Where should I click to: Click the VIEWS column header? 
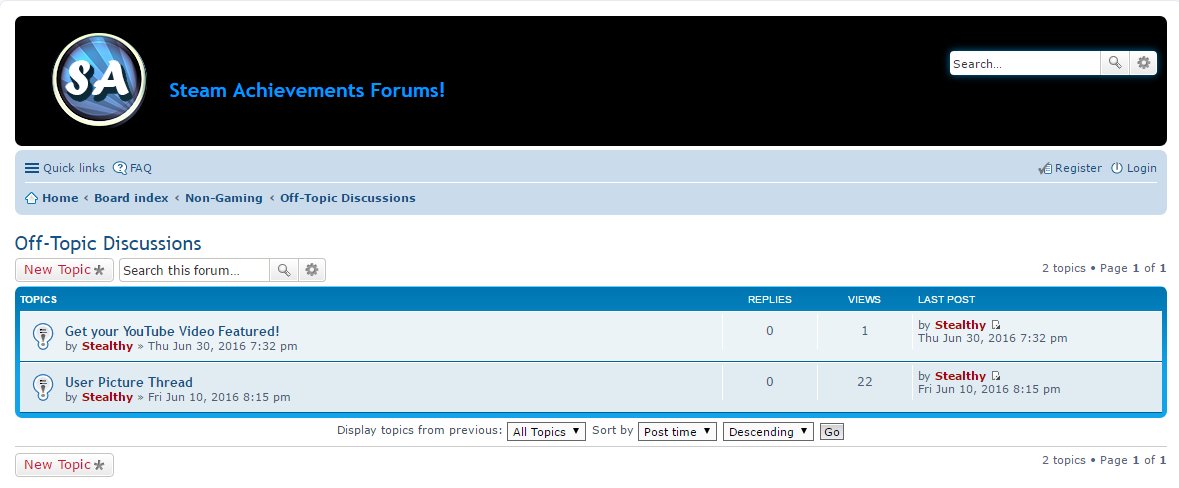click(864, 299)
